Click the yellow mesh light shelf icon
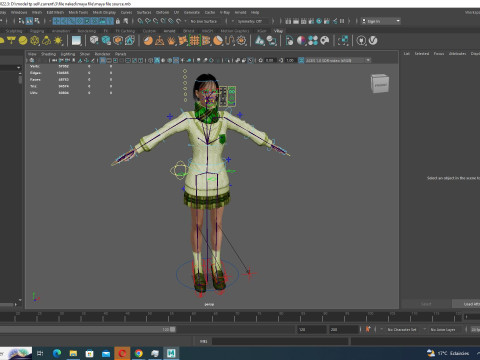 click(35, 41)
